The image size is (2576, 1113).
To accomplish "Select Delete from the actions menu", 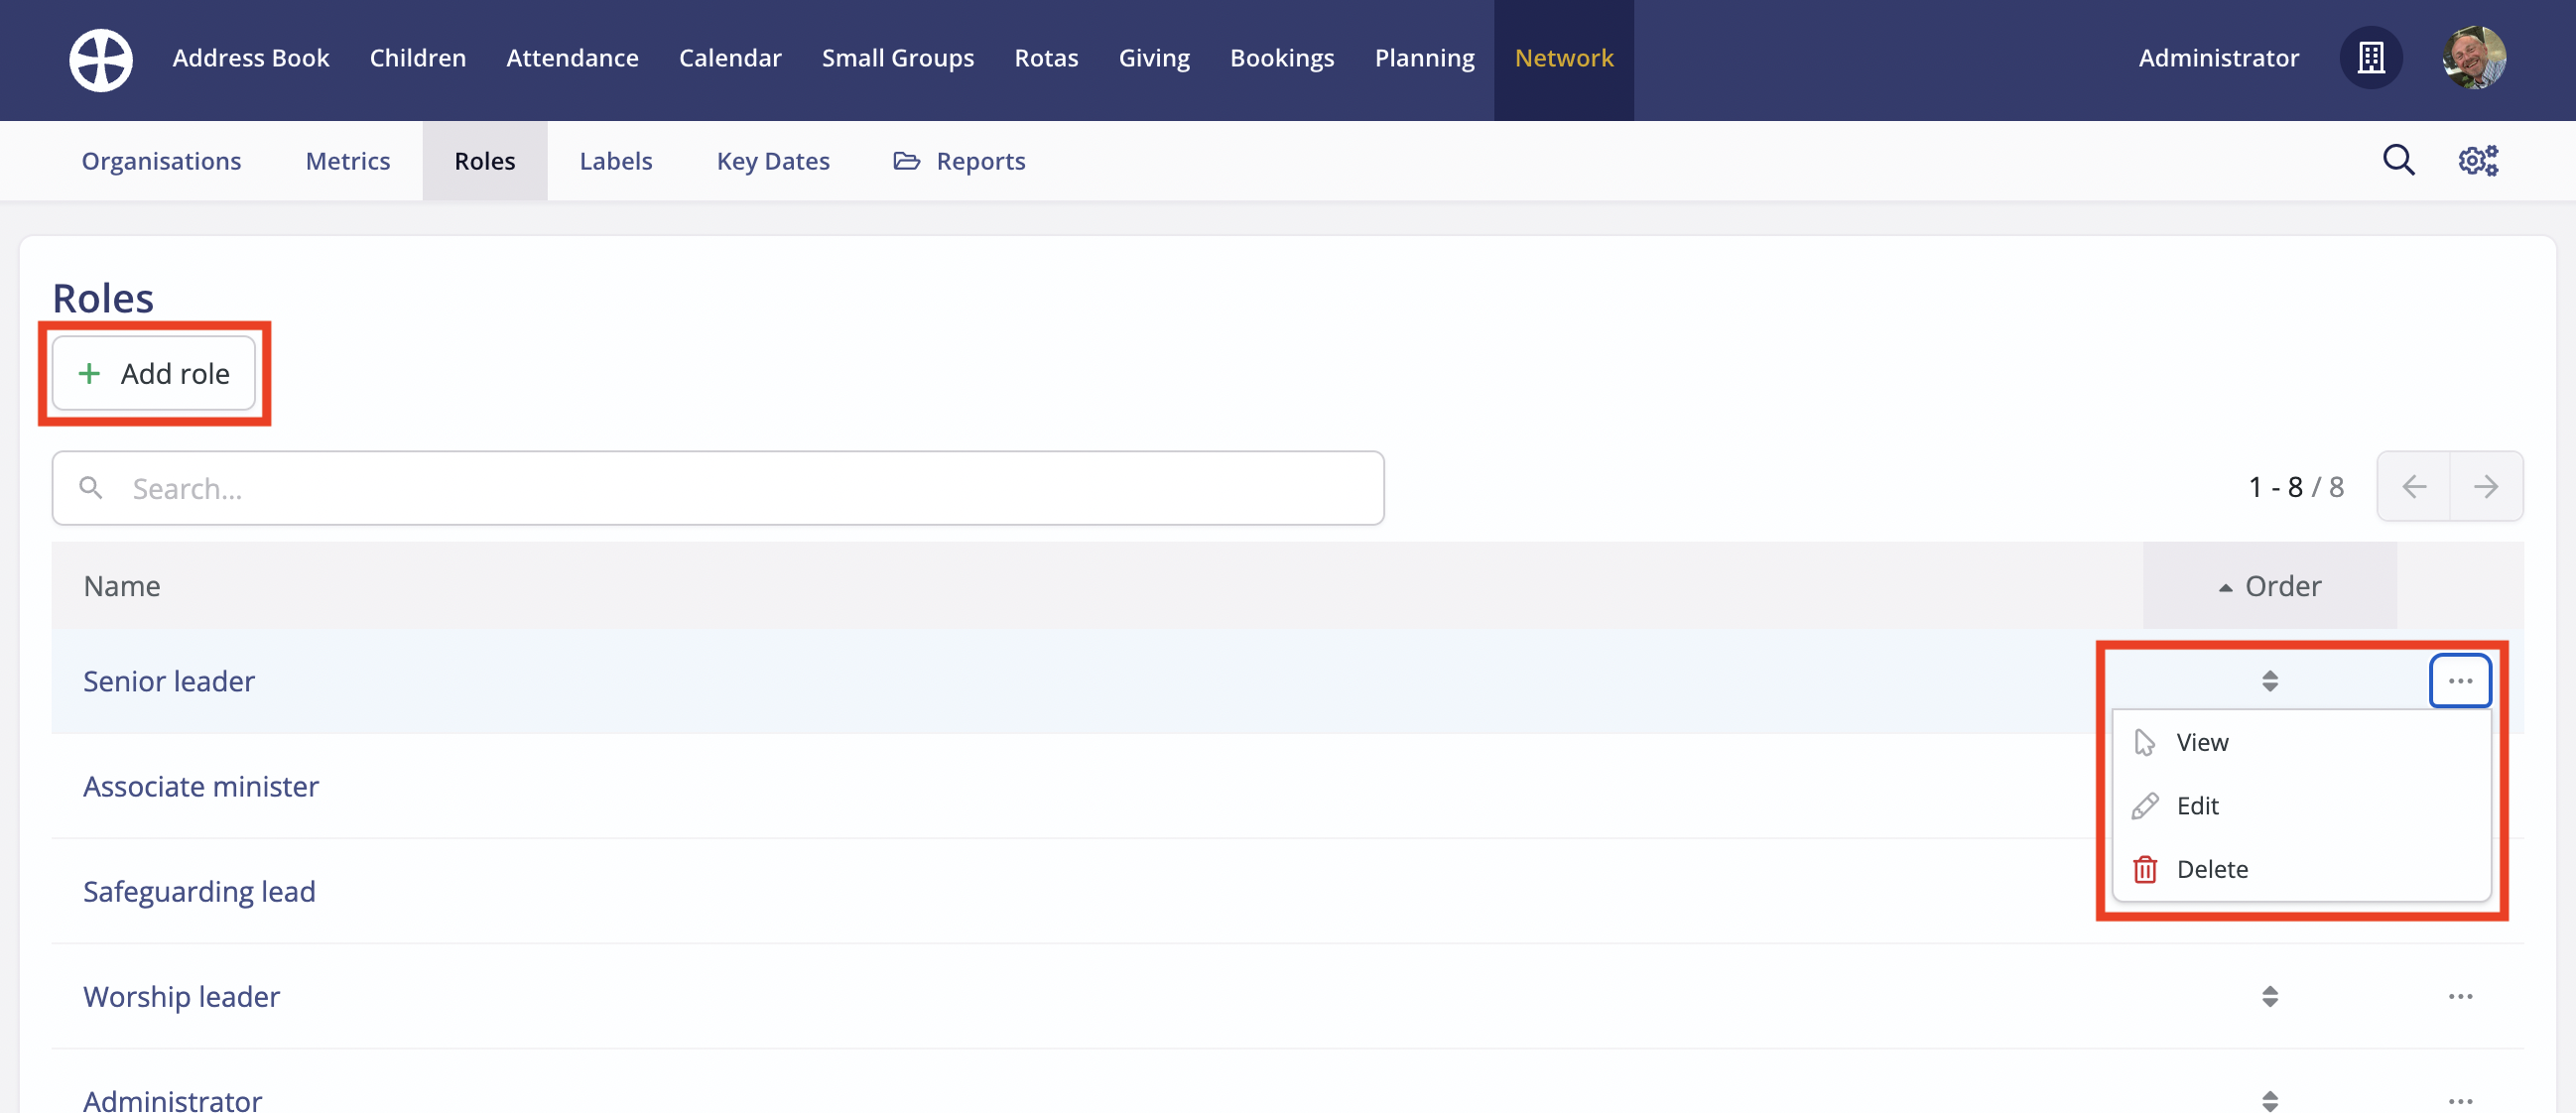I will [2211, 869].
